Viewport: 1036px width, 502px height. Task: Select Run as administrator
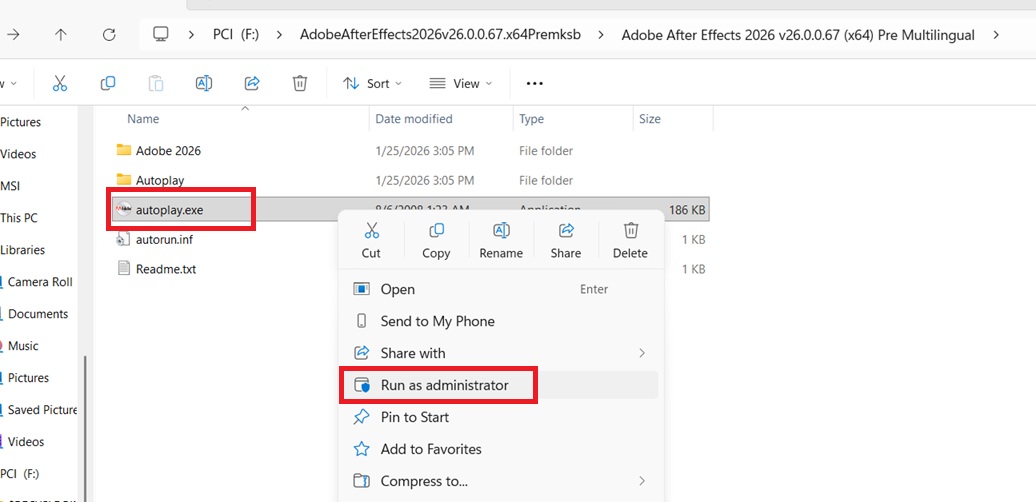(x=500, y=385)
